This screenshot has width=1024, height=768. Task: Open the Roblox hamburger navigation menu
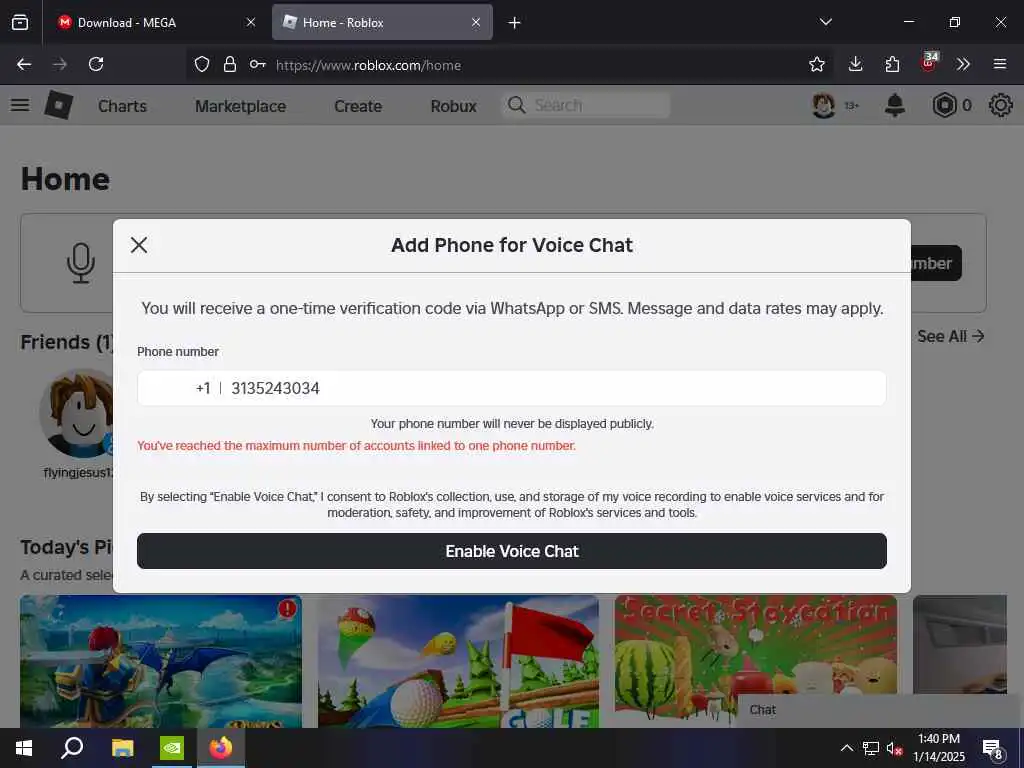tap(20, 105)
